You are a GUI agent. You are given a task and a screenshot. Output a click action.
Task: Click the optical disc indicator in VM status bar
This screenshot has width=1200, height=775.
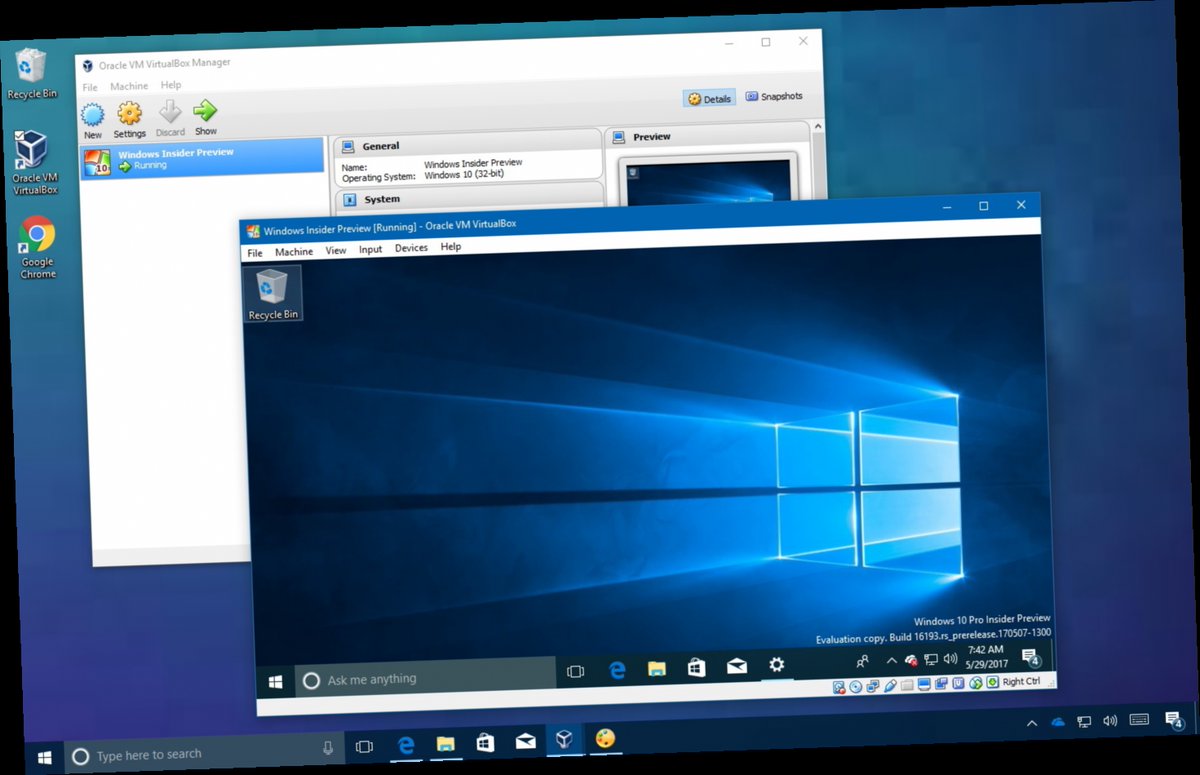click(855, 687)
